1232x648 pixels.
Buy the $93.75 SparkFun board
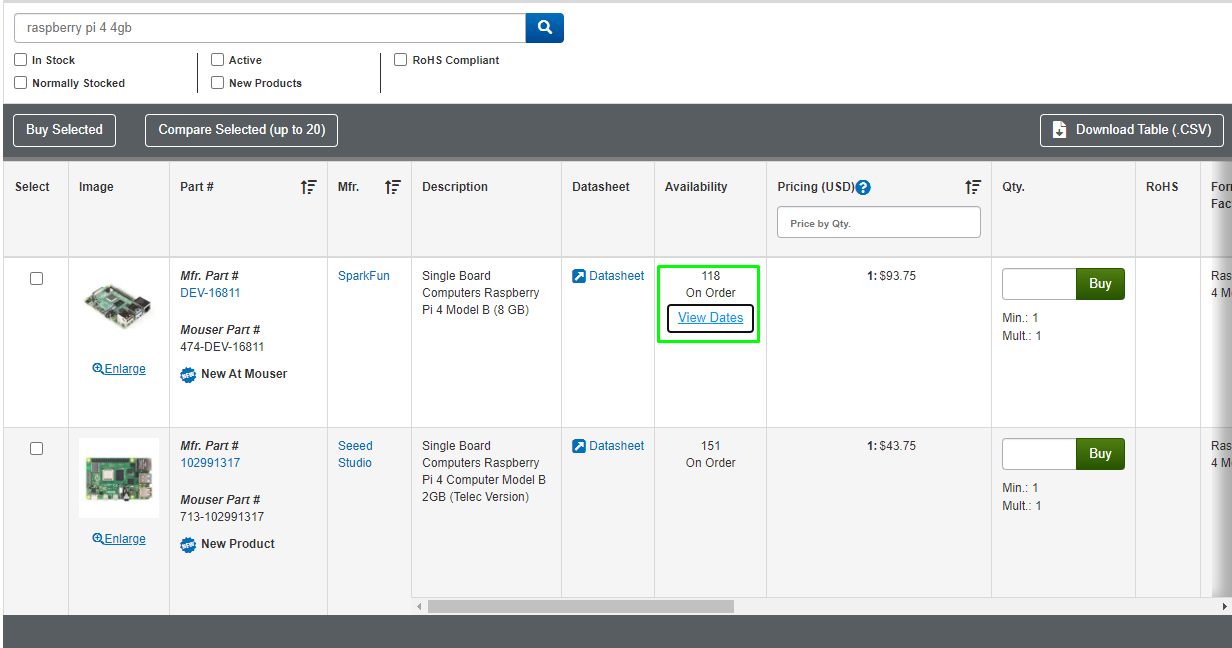click(1100, 284)
